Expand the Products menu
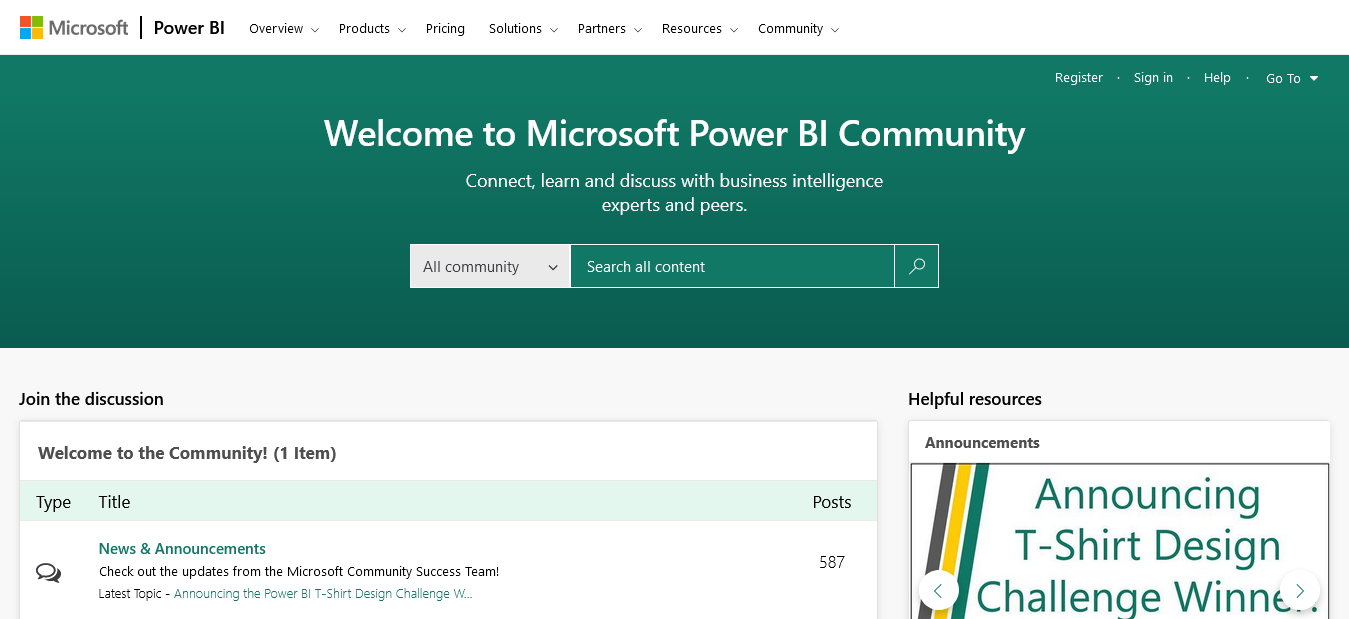1349x619 pixels. coord(372,29)
